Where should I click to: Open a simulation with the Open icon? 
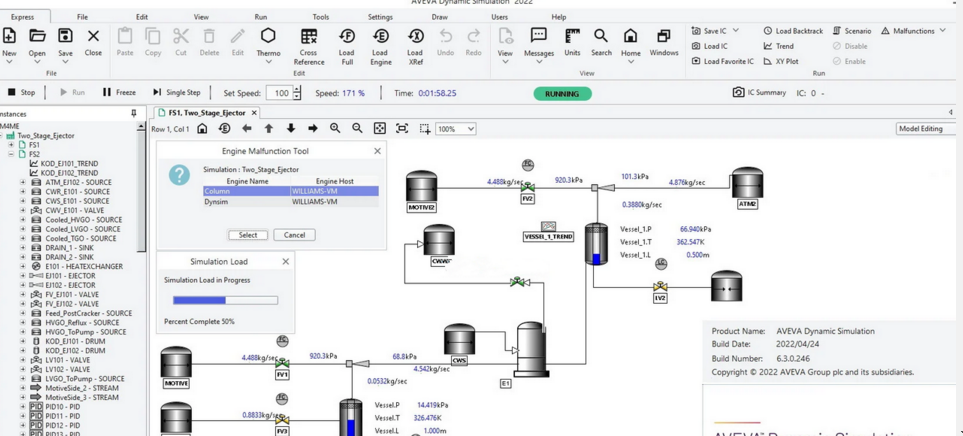coord(37,36)
